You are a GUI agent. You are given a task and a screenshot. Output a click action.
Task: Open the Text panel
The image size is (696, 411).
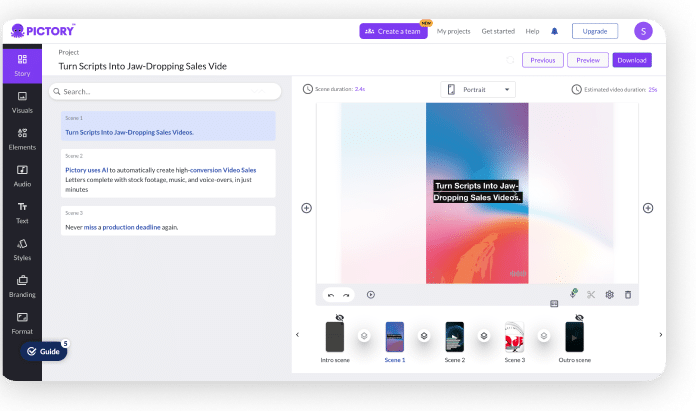(x=22, y=213)
